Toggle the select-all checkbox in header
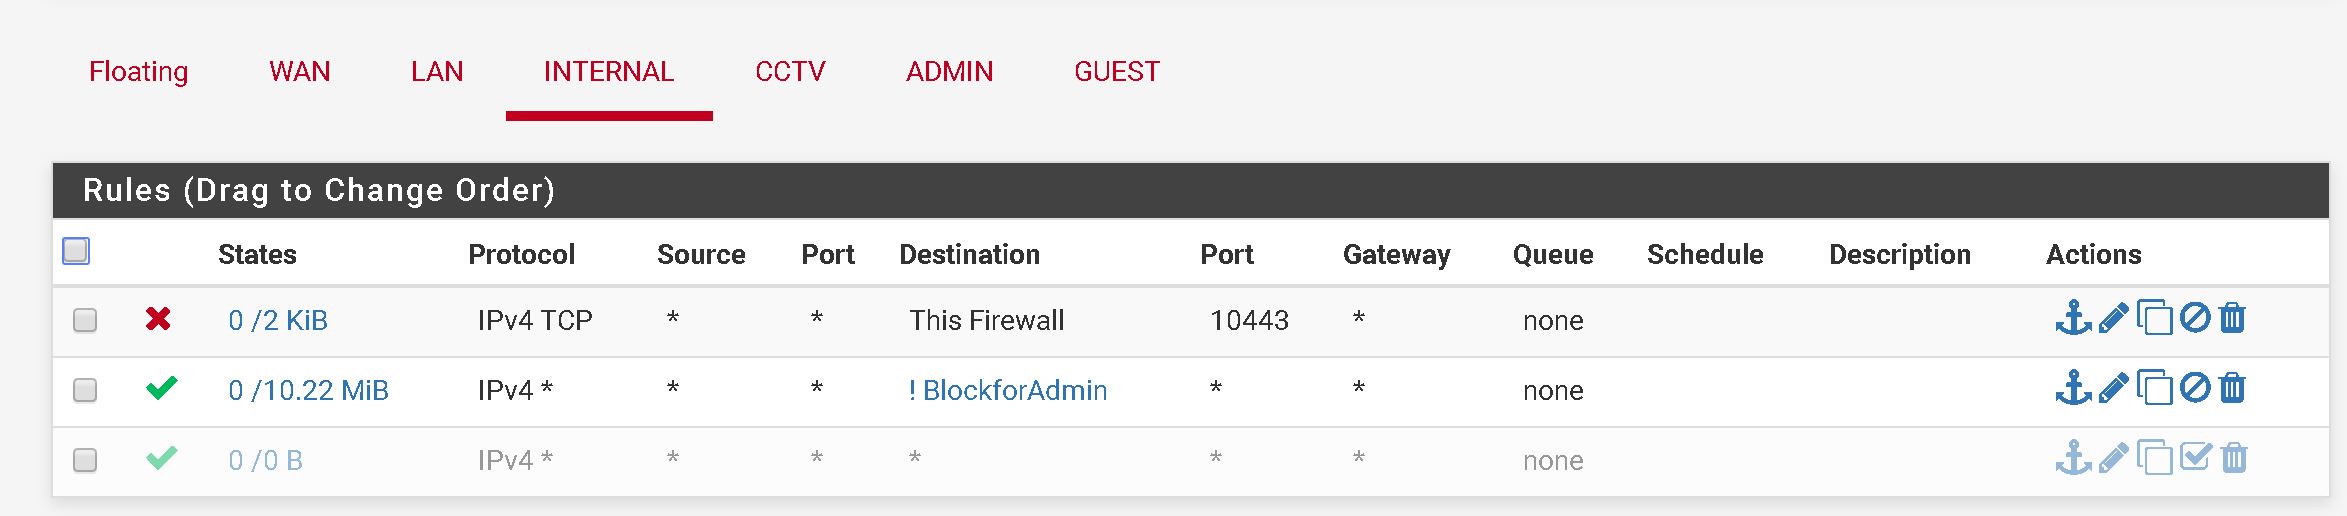2347x516 pixels. click(76, 251)
